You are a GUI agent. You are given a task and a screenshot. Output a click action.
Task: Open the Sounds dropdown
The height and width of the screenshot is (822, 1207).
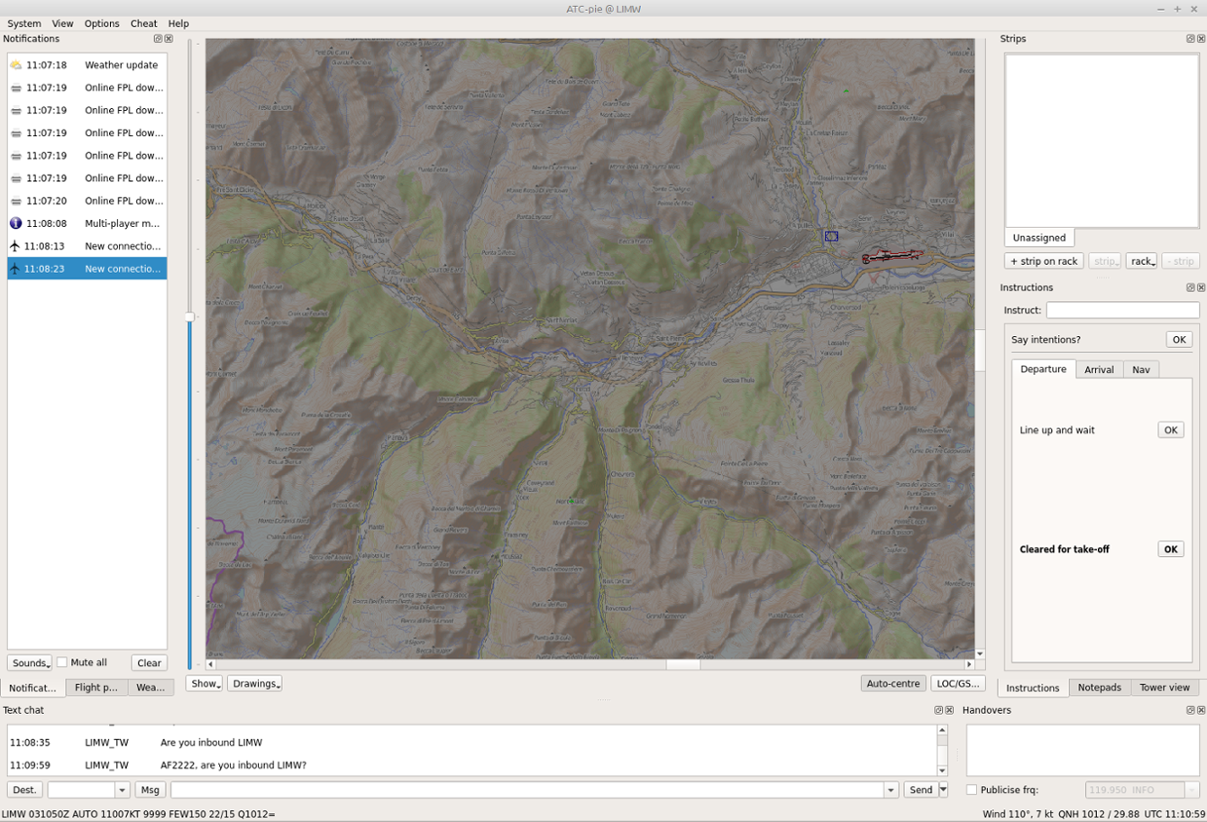click(x=30, y=663)
